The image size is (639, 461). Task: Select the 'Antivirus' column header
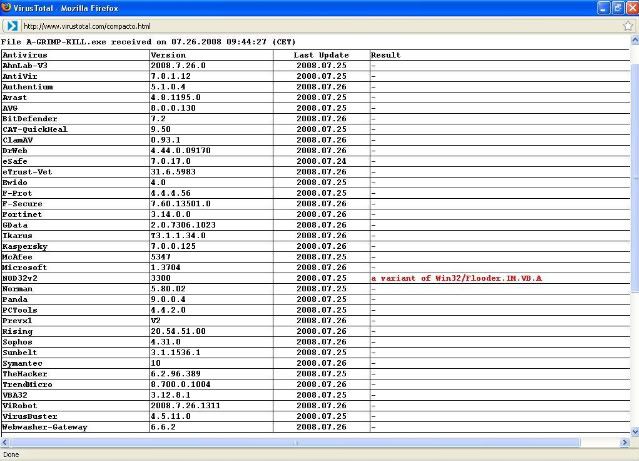coord(25,55)
